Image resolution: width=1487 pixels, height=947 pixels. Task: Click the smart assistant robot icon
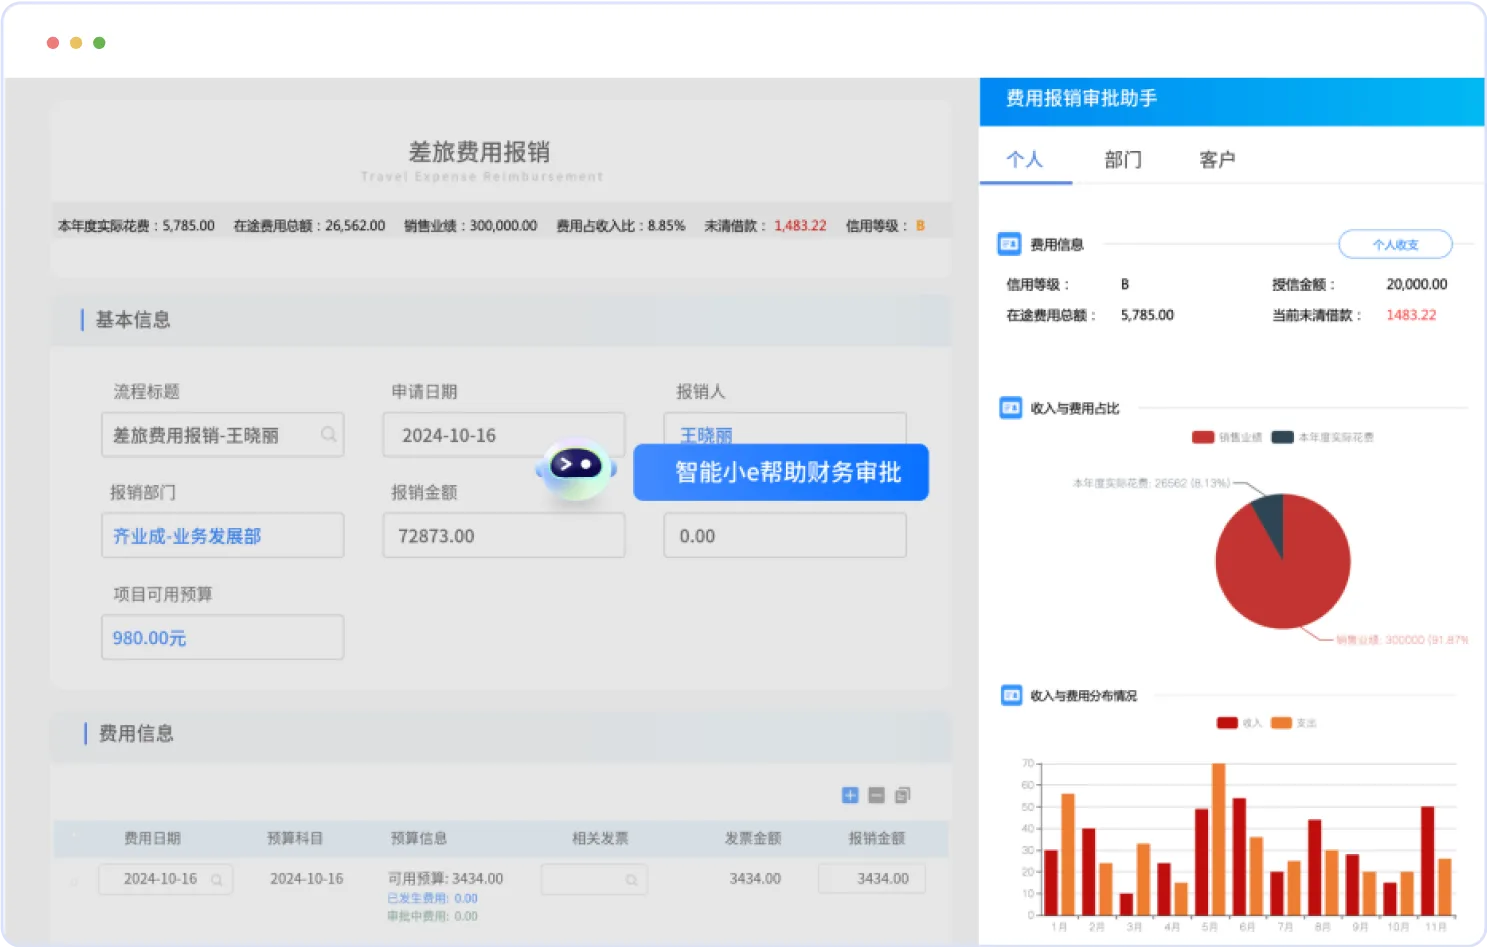(x=576, y=468)
